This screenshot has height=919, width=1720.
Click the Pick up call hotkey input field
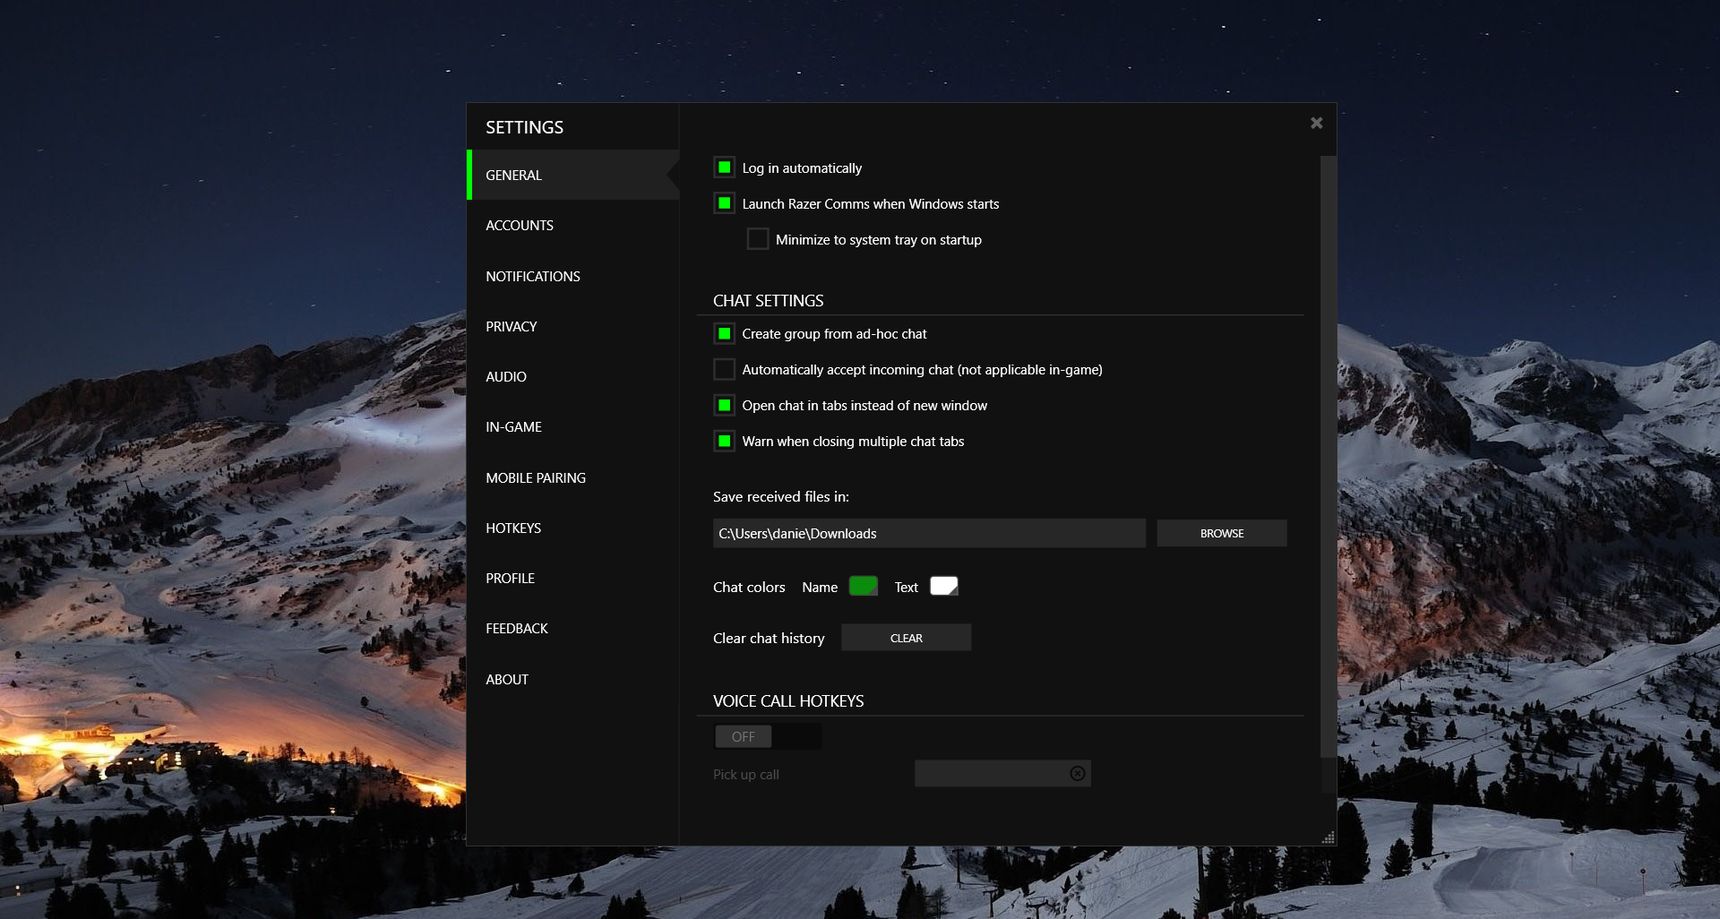point(1002,773)
